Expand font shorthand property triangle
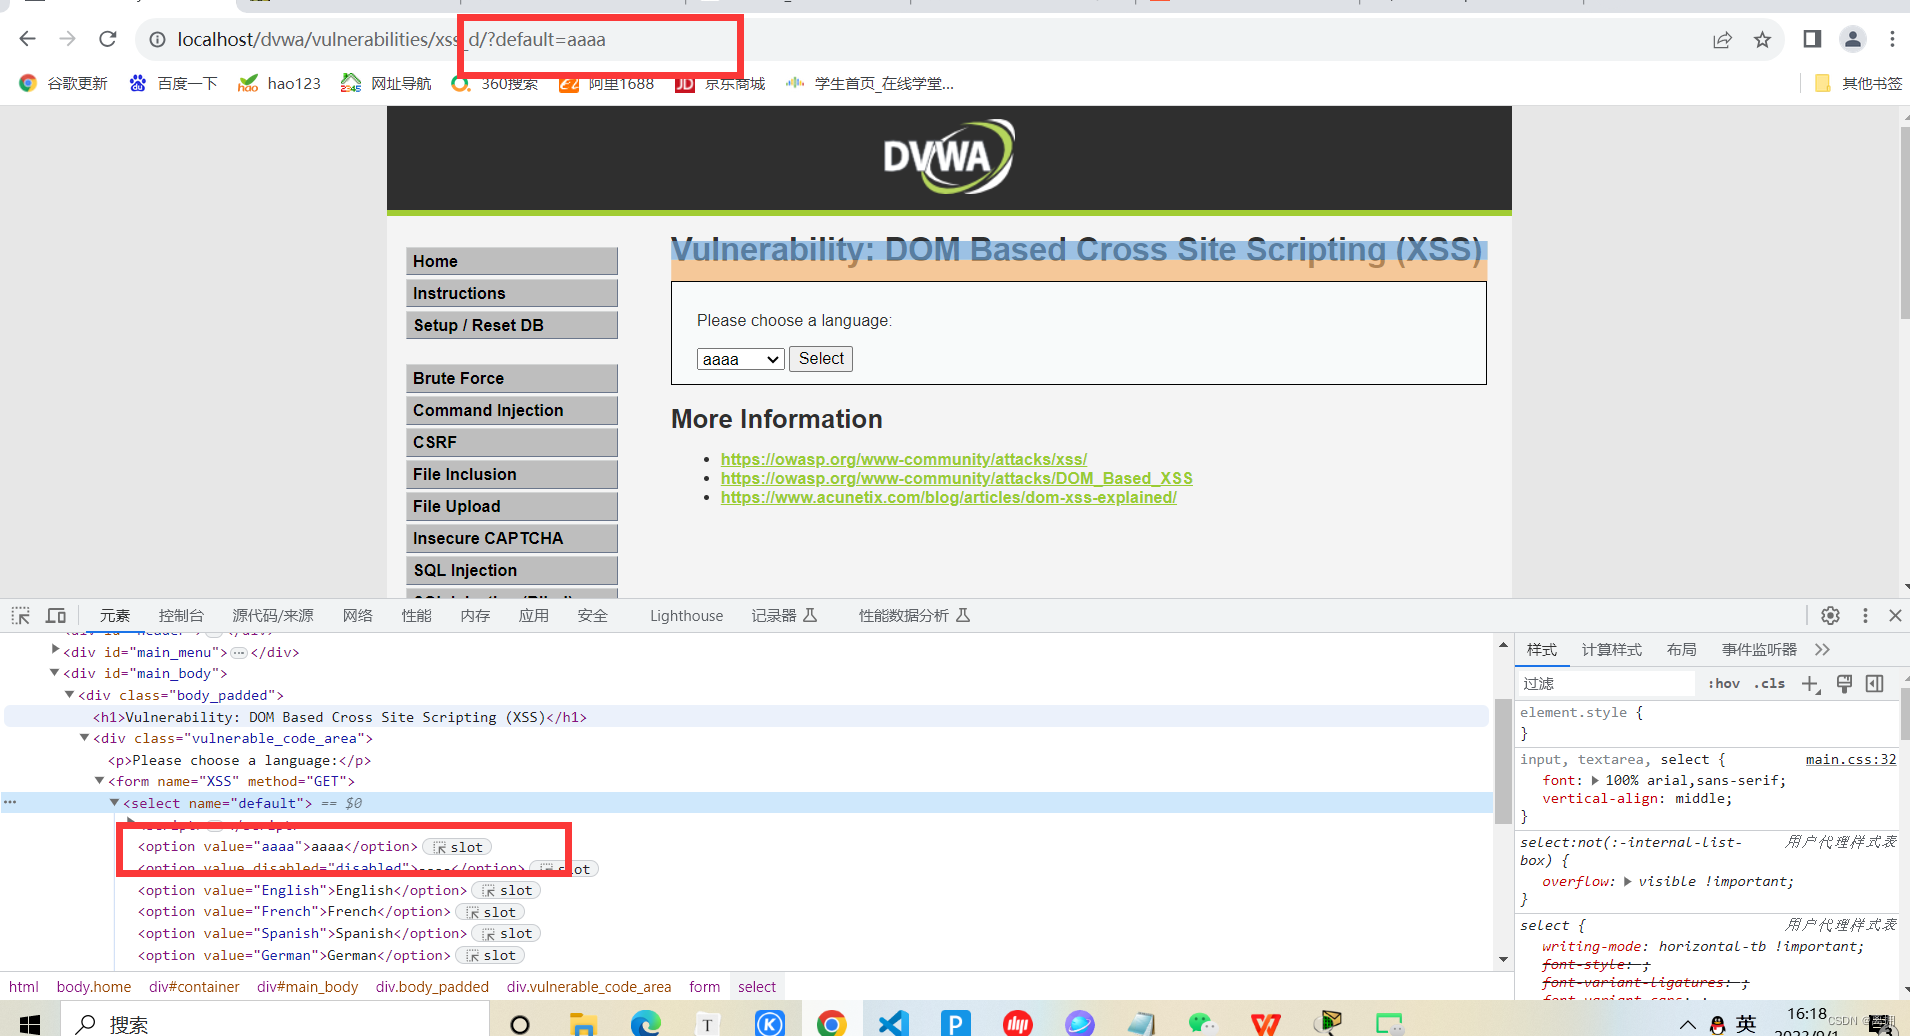1910x1036 pixels. 1595,780
